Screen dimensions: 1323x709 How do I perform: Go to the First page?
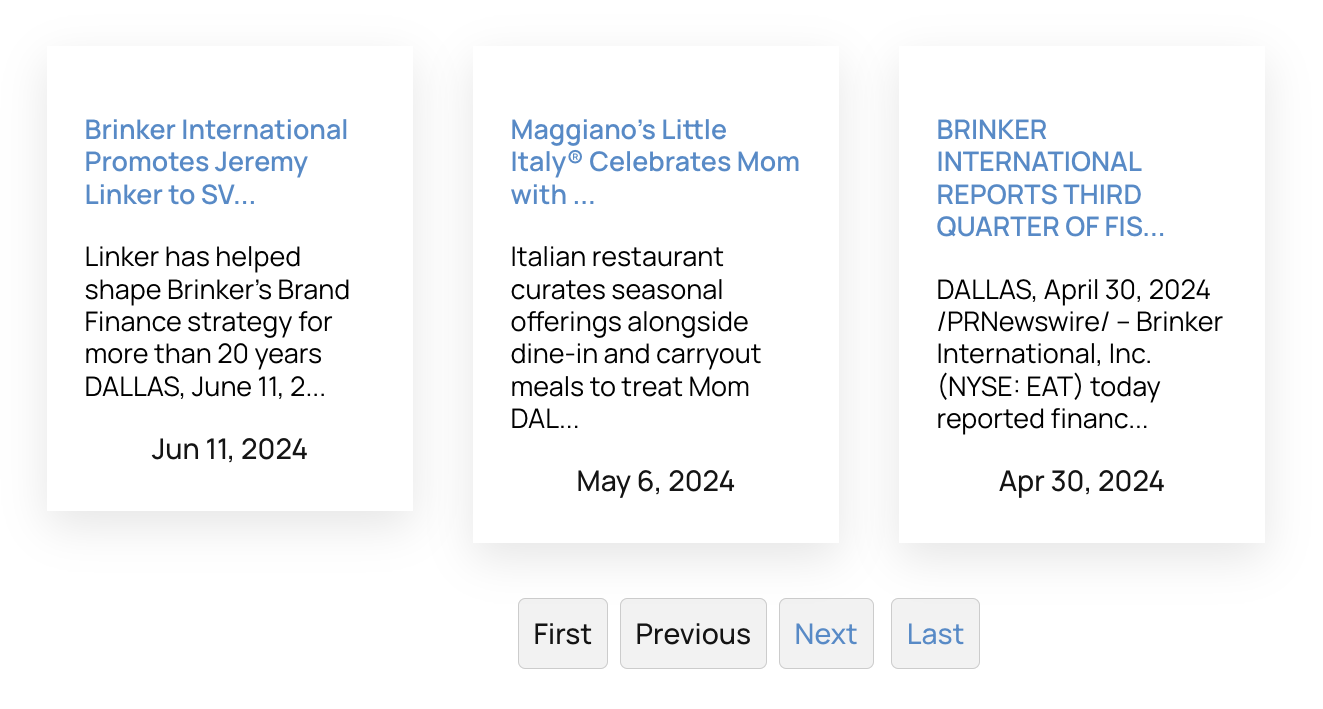562,634
